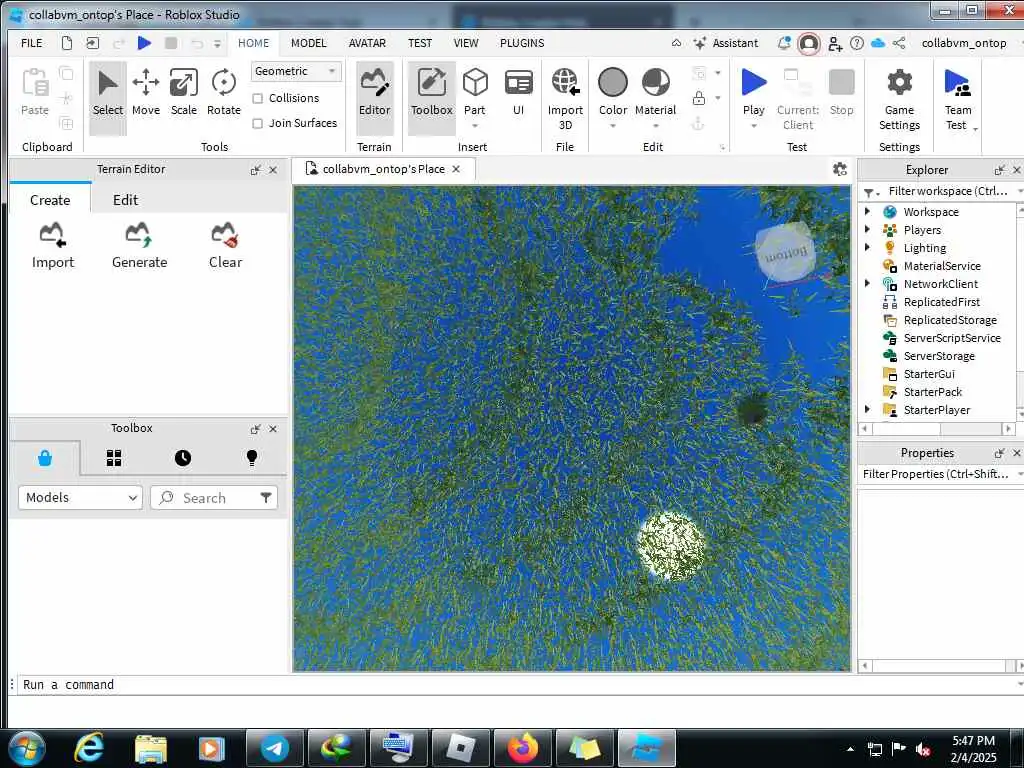The height and width of the screenshot is (768, 1024).
Task: Expand the StarterPlayer node
Action: pyautogui.click(x=867, y=409)
